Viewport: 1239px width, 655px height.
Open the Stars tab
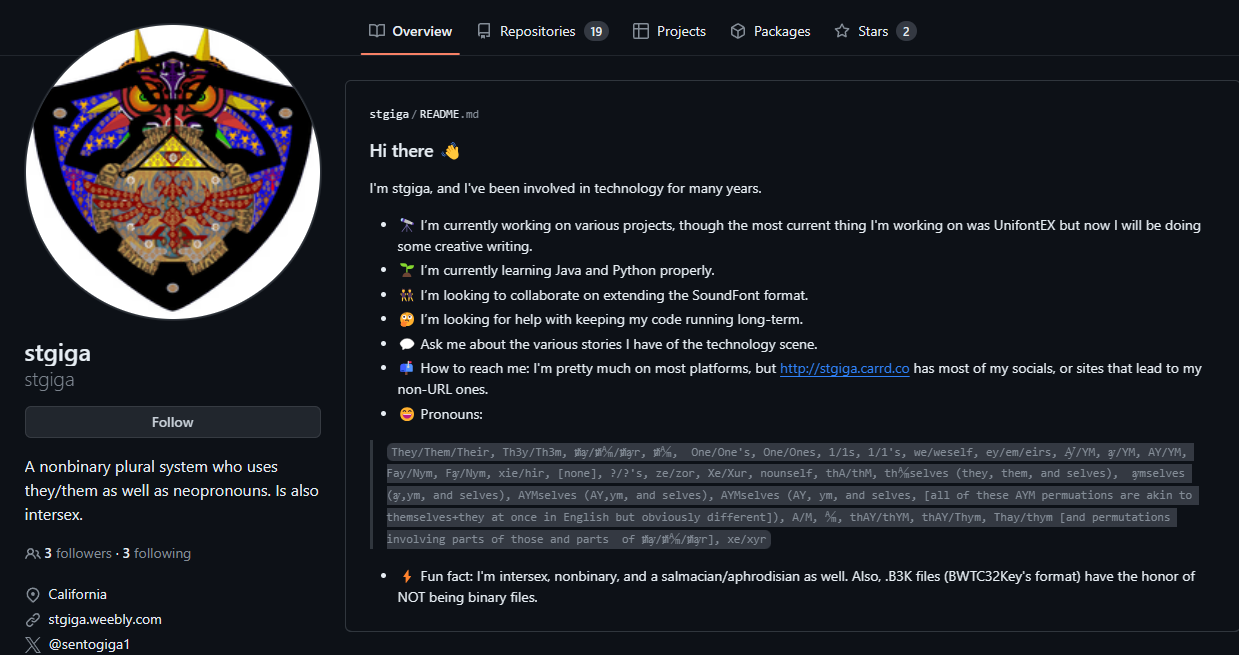875,31
